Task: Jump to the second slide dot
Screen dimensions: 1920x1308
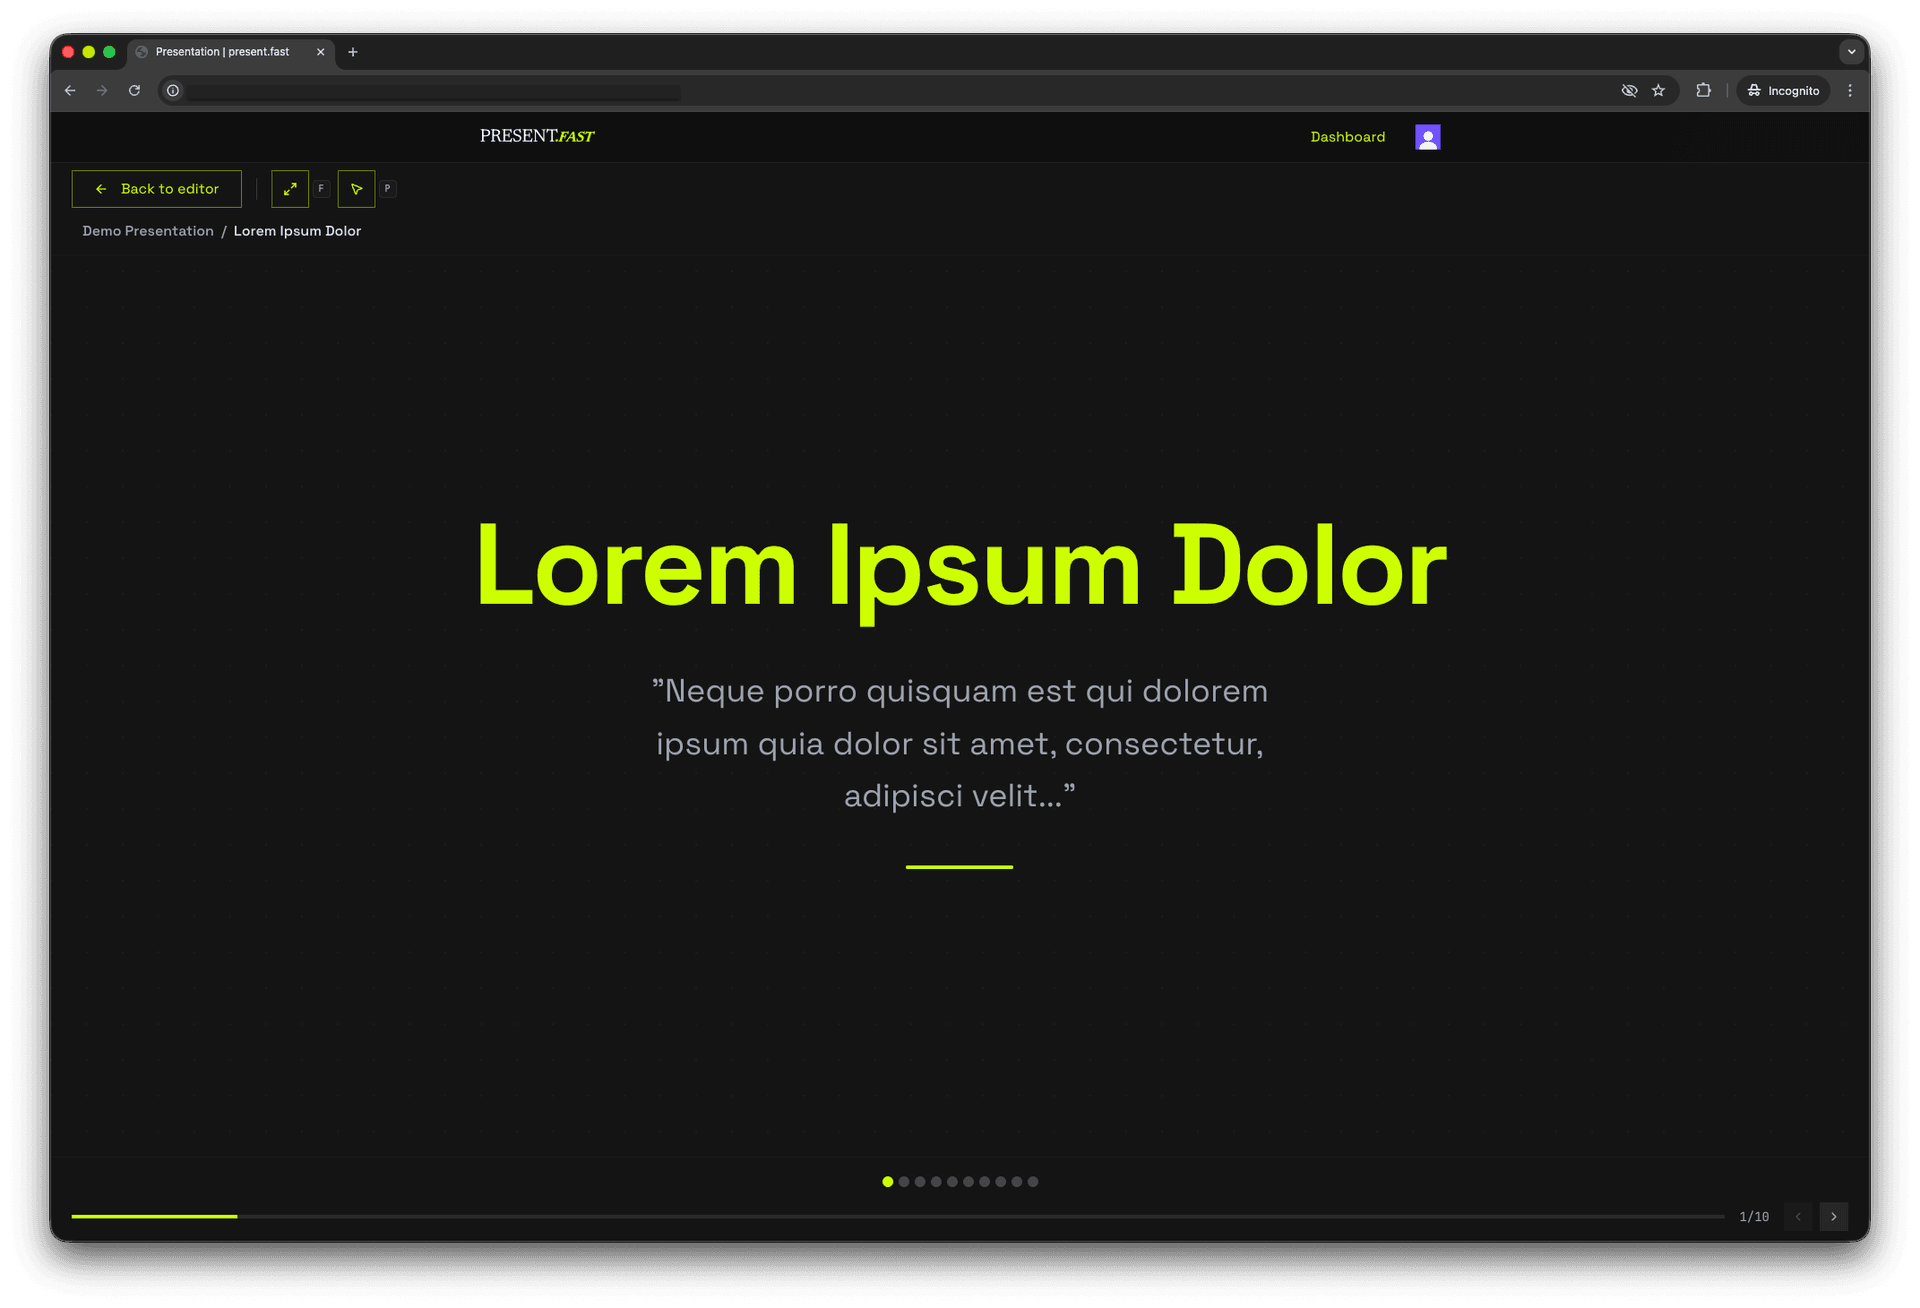Action: pyautogui.click(x=904, y=1182)
